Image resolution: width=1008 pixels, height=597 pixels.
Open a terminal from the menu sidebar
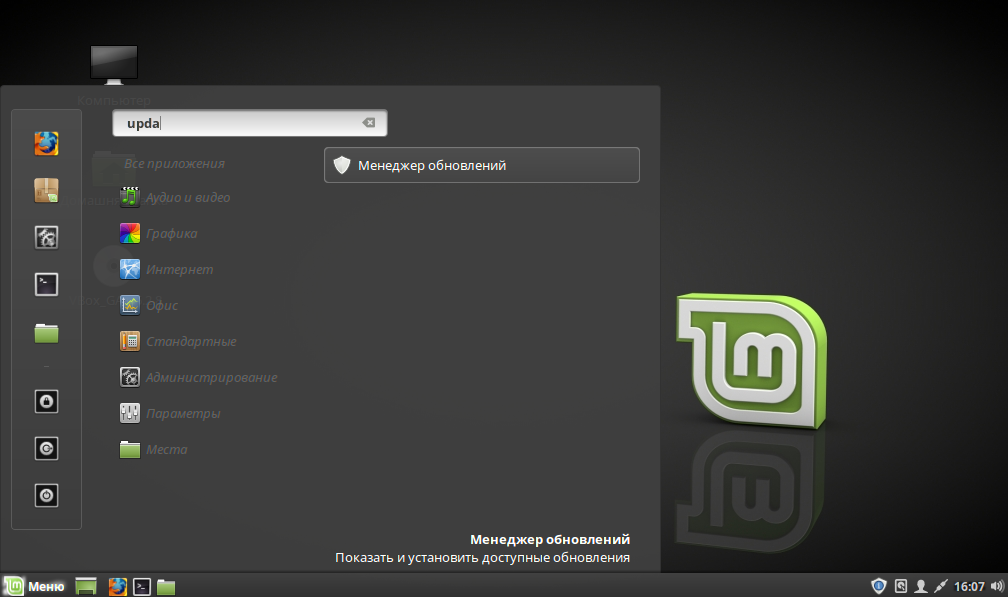45,284
